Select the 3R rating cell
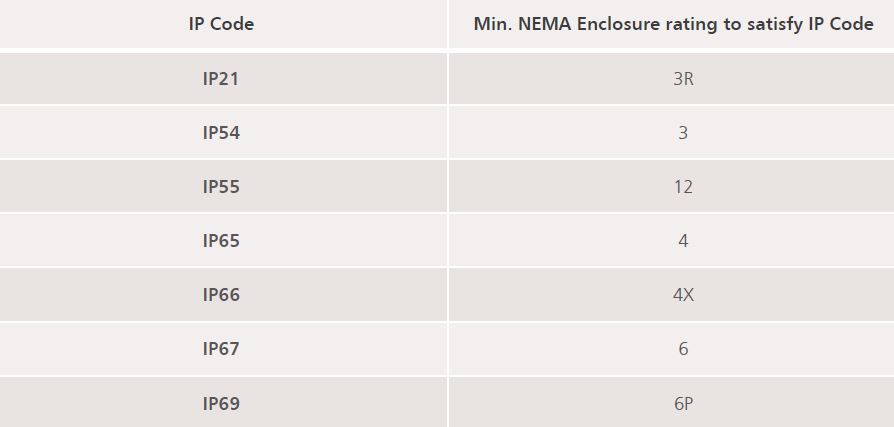Screen dimensions: 894x427 tap(683, 79)
